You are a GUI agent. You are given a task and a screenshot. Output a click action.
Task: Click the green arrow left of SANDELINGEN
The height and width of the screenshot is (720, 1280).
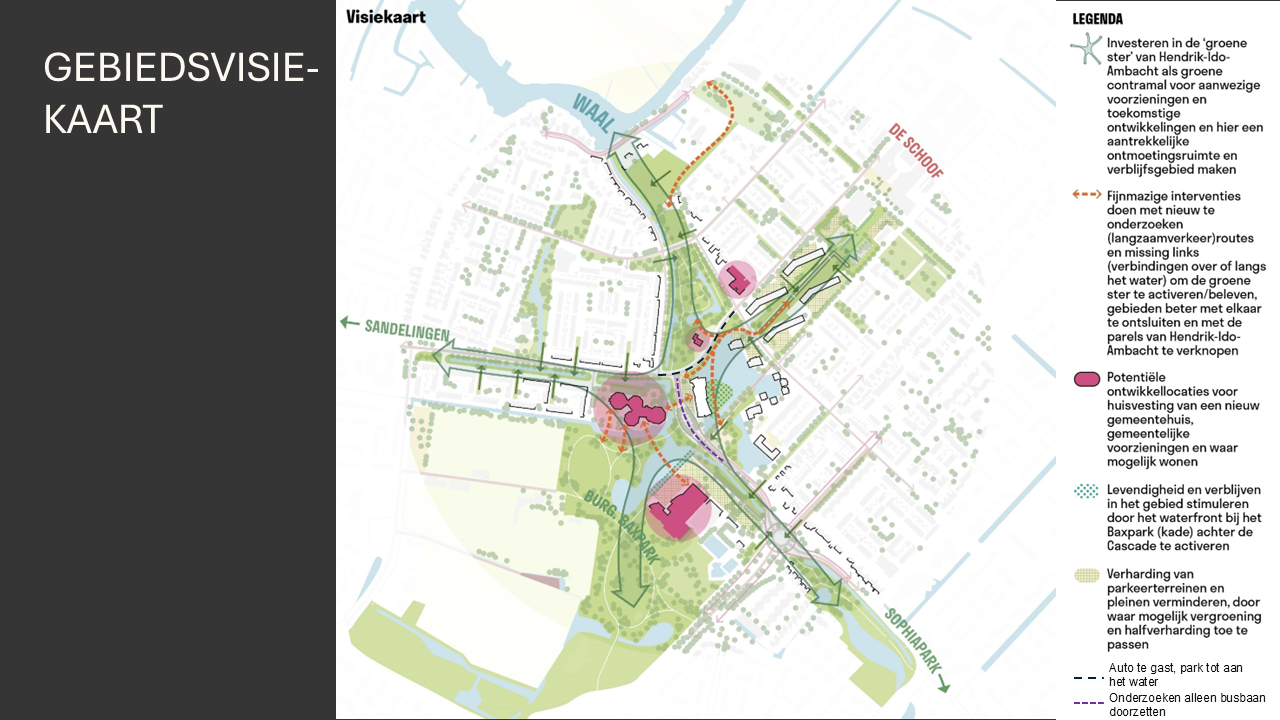pos(347,323)
